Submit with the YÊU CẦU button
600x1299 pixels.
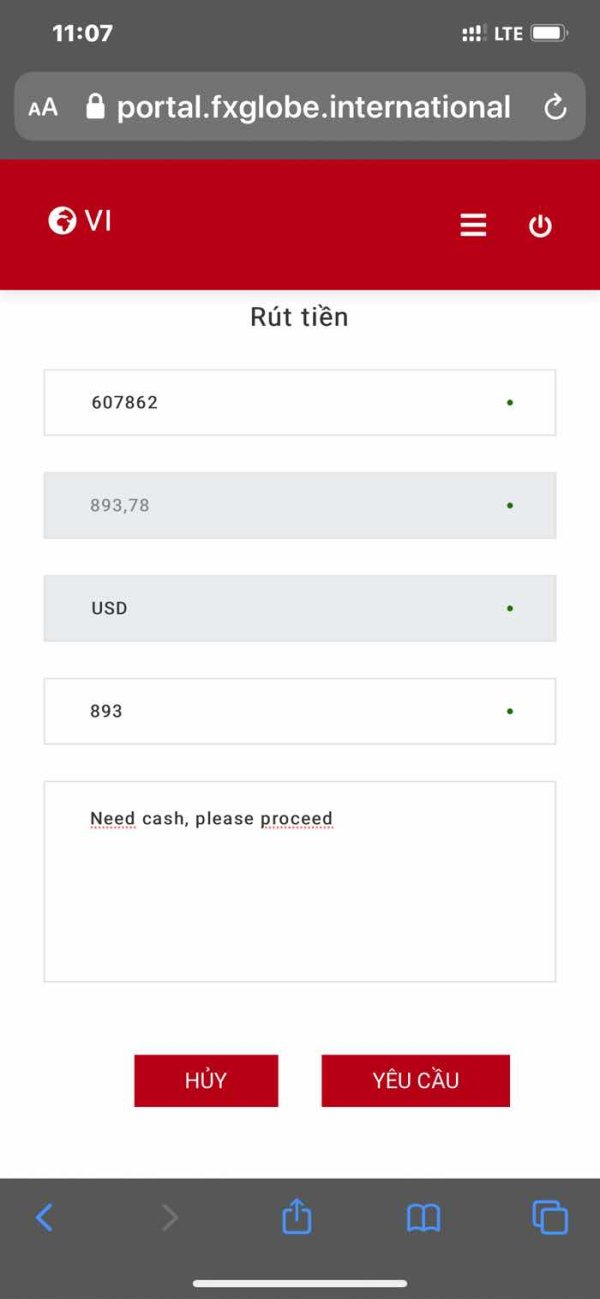click(415, 1080)
